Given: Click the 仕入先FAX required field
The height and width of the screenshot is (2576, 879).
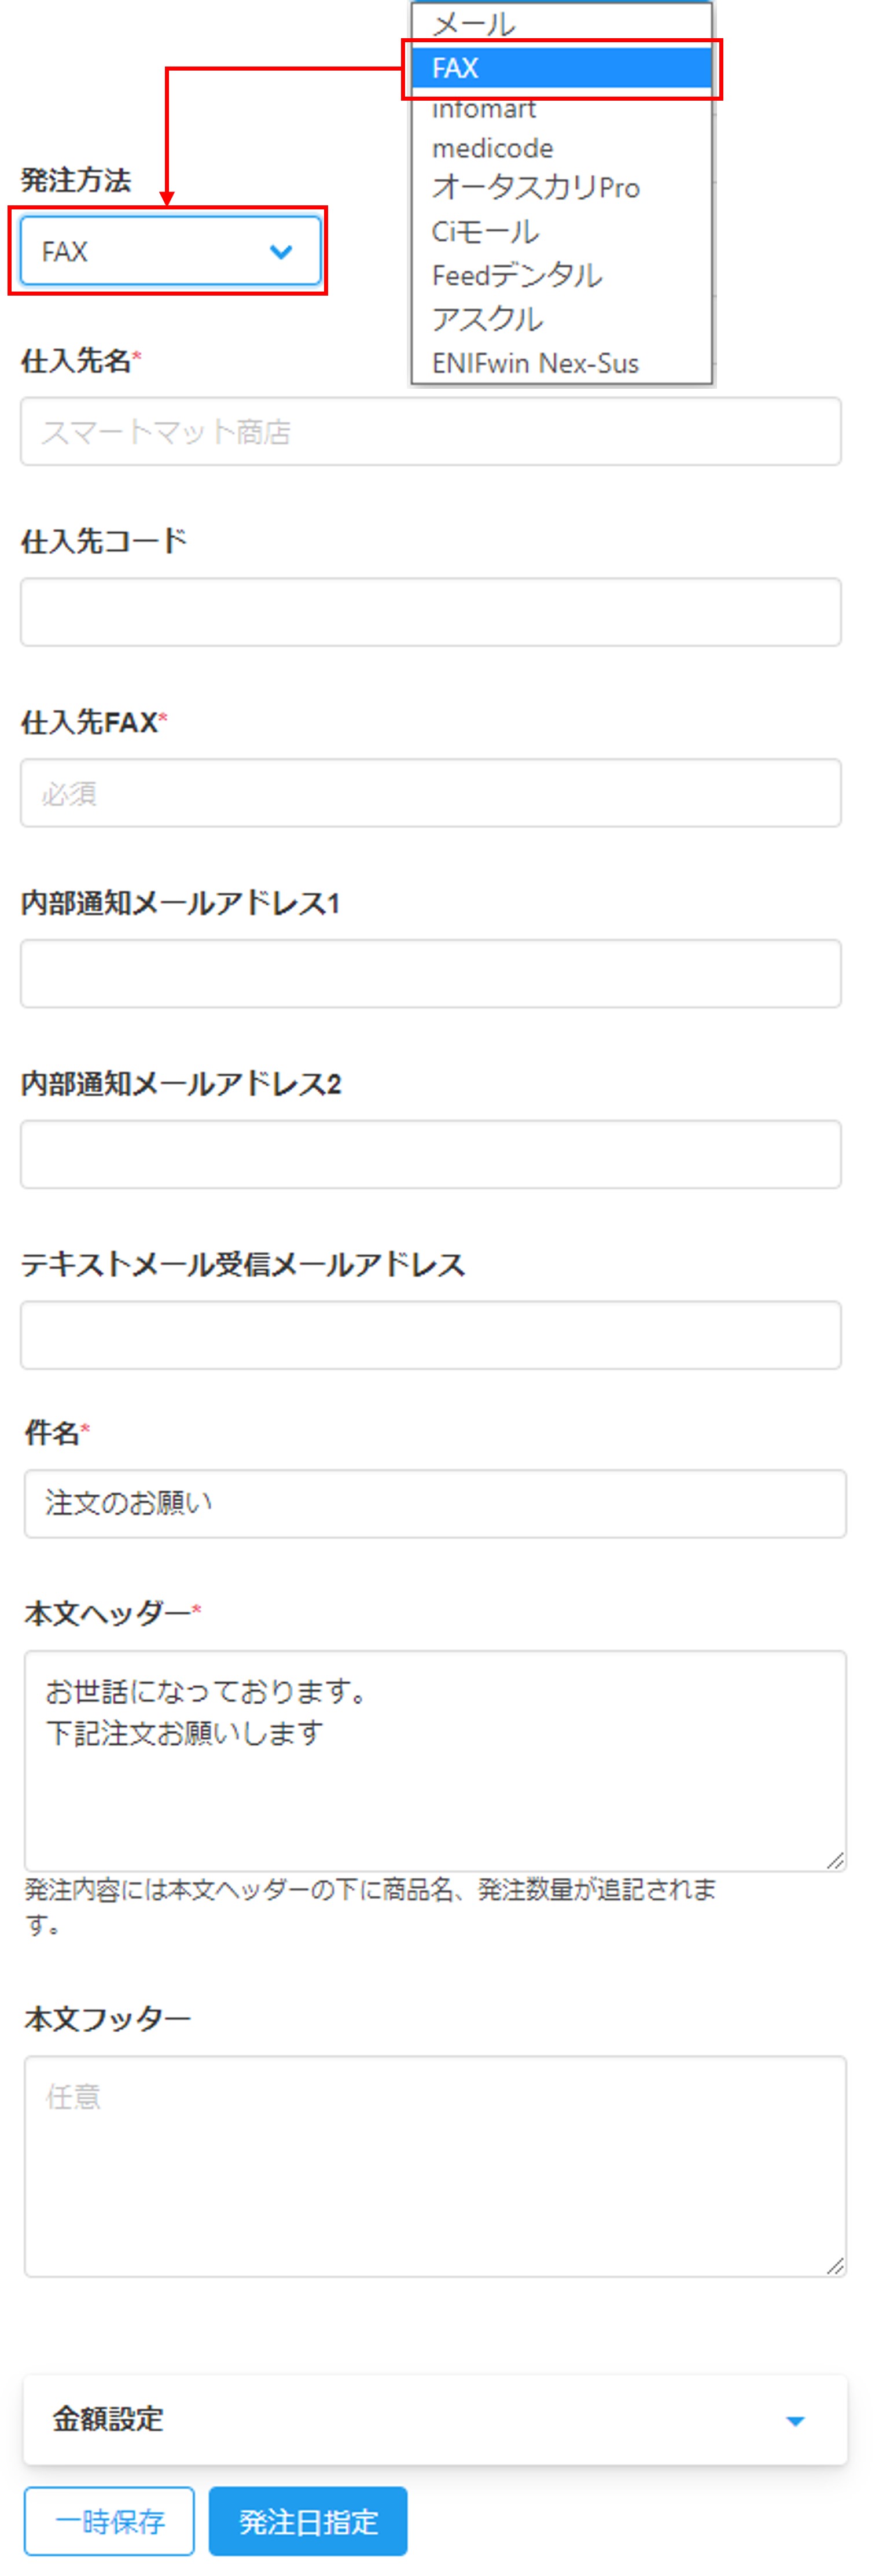Looking at the screenshot, I should (431, 793).
